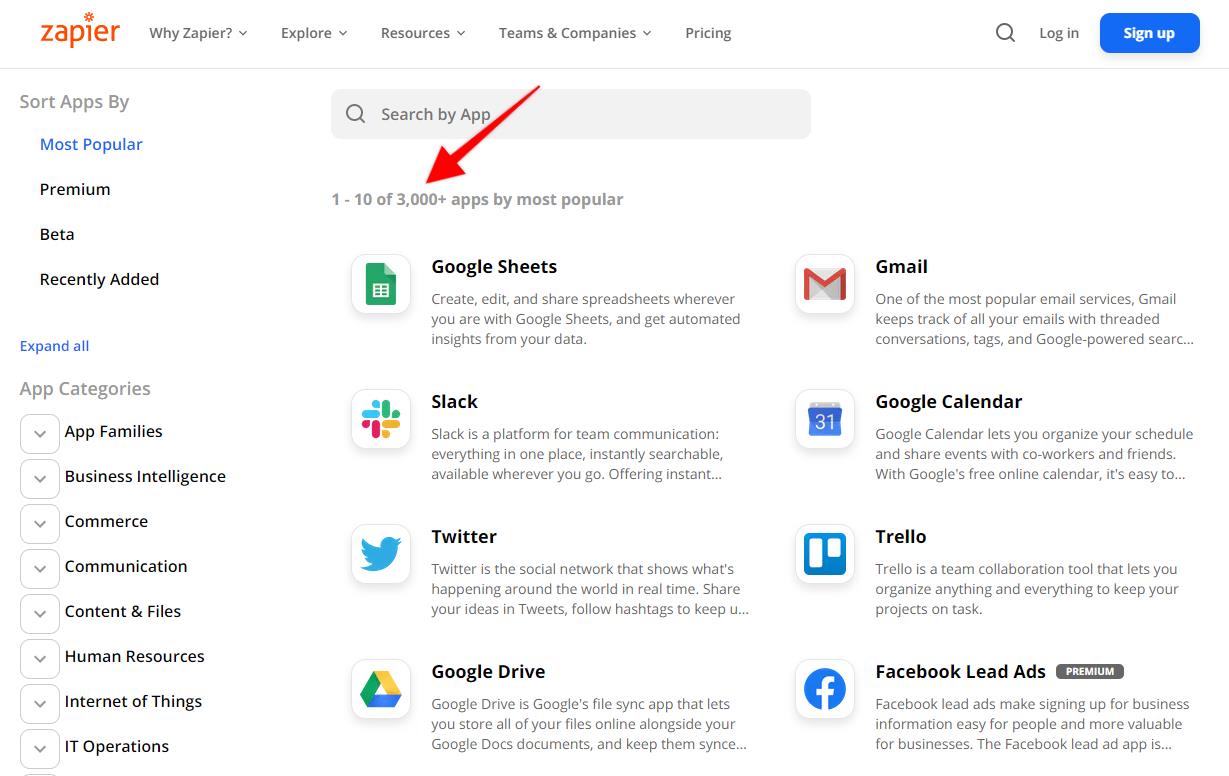Select the App Families category label
The width and height of the screenshot is (1229, 776).
point(114,432)
